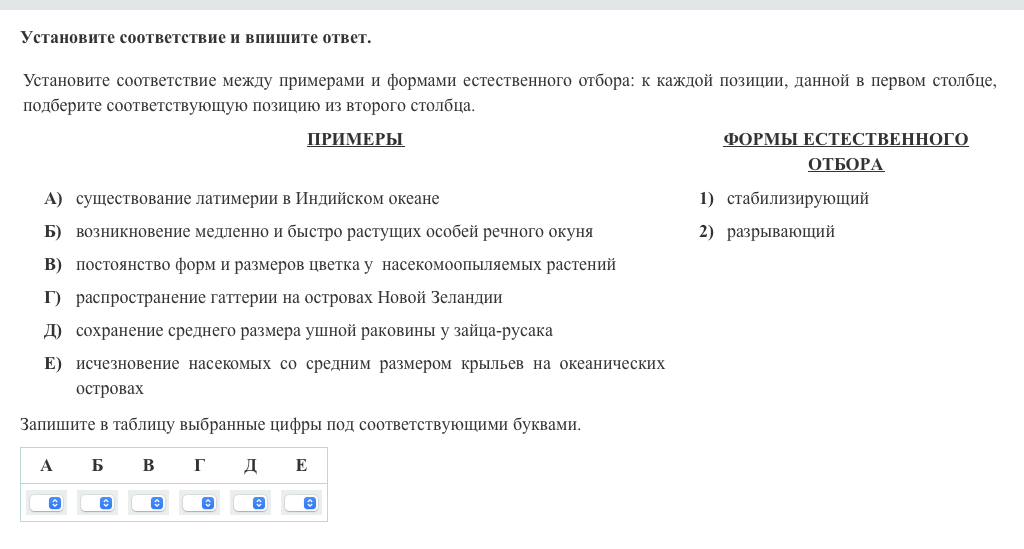
Task: Click the 'Запишите в таблицу' instruction line
Action: [300, 425]
